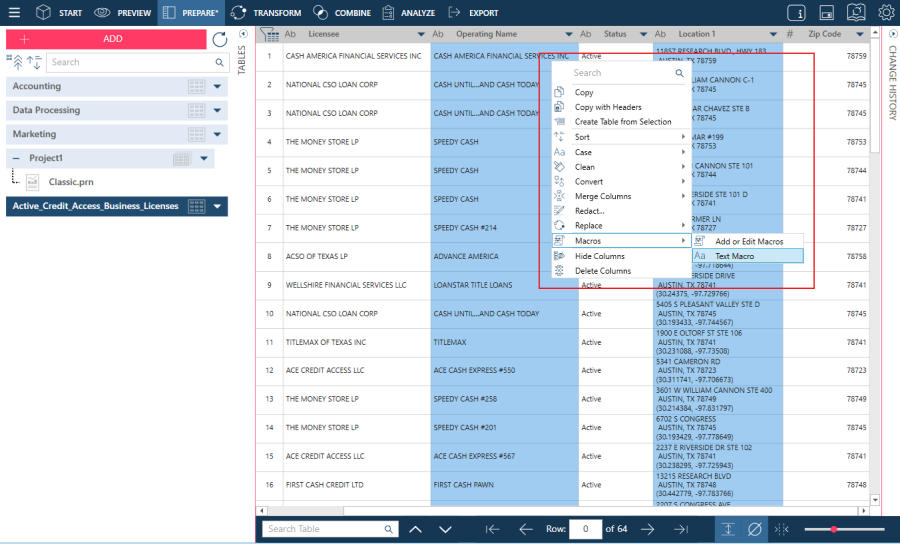Screen dimensions: 900x544
Task: Click the Classic.prn file icon
Action: [x=33, y=182]
